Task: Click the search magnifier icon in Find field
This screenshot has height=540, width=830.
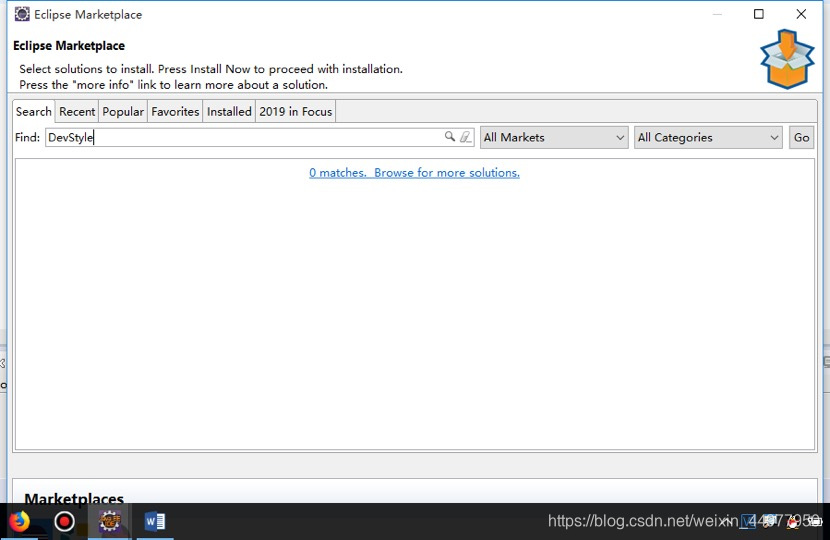Action: [x=450, y=137]
